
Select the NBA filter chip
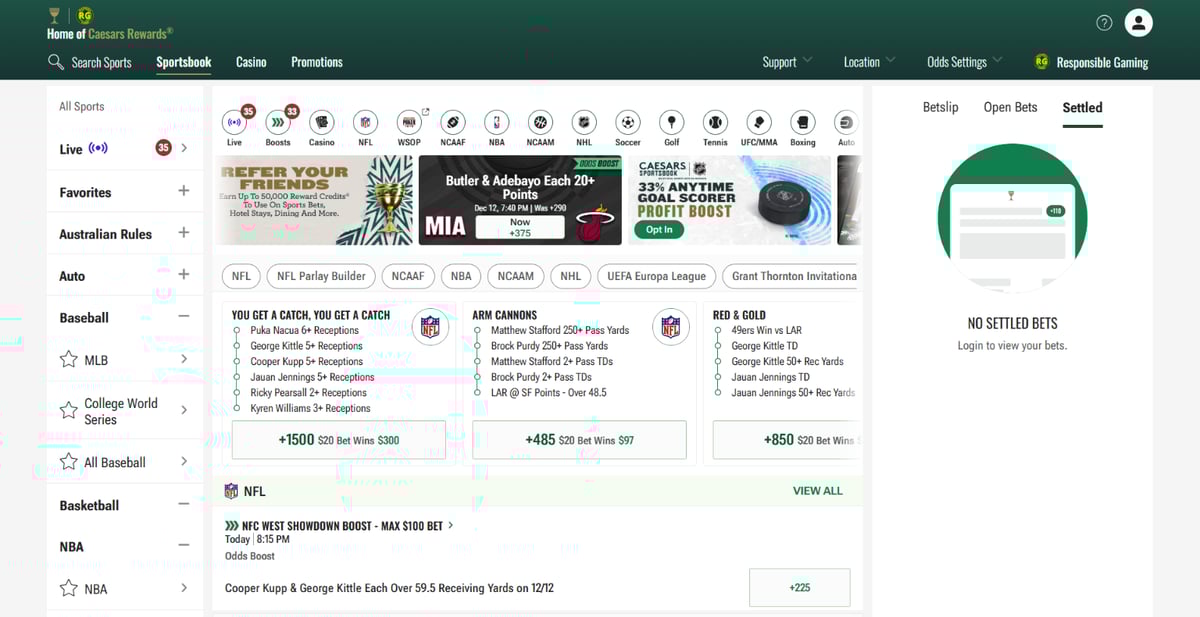tap(461, 276)
